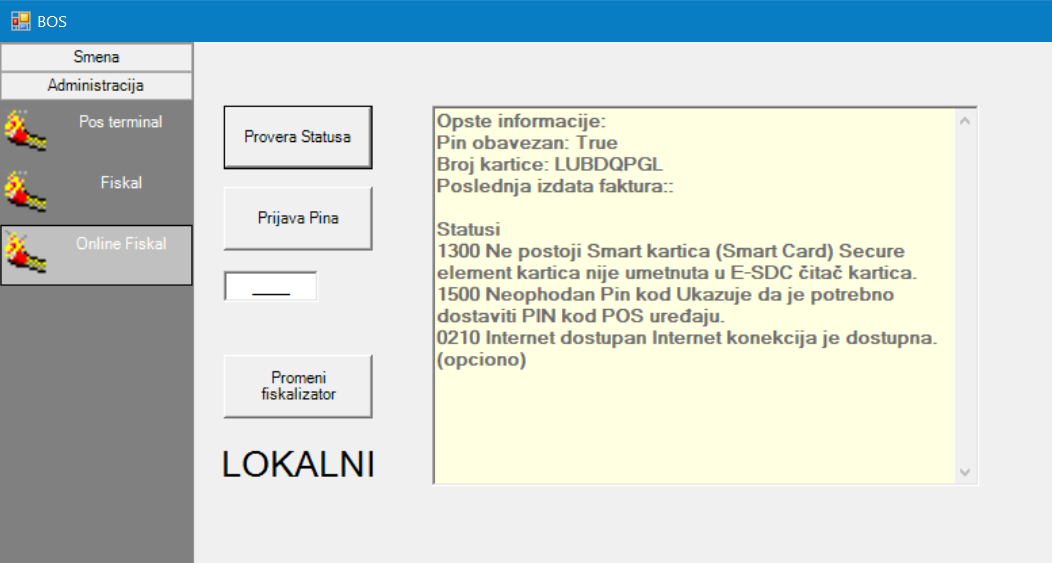Switch to the Smena section
Viewport: 1052px width, 563px height.
[96, 57]
